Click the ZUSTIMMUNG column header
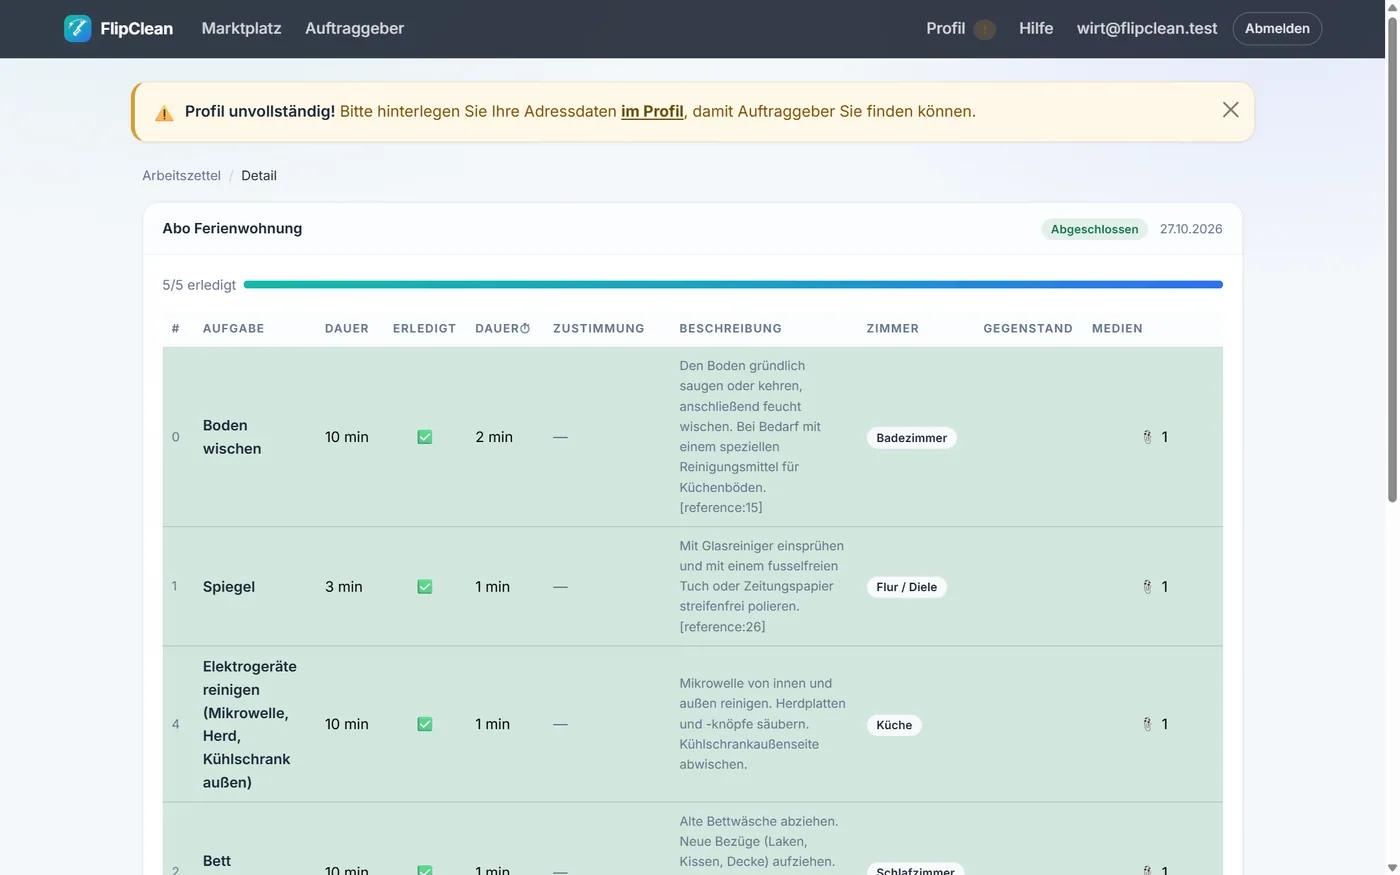Image resolution: width=1400 pixels, height=875 pixels. coord(598,328)
